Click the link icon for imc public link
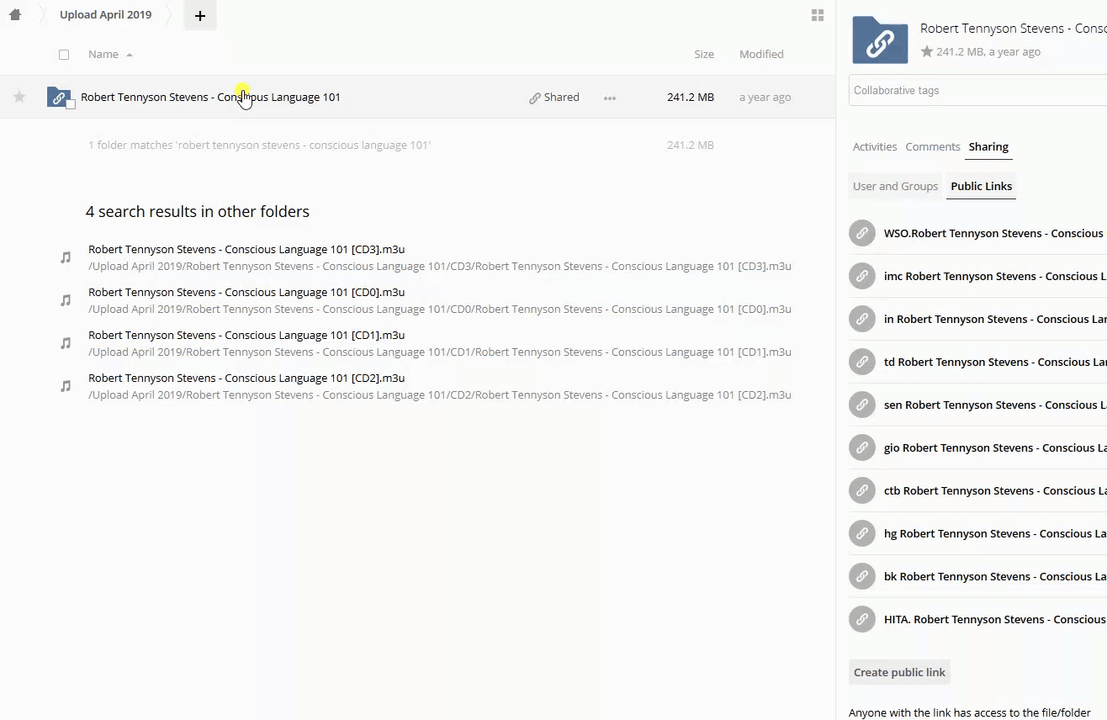Viewport: 1107px width, 720px height. coord(862,276)
